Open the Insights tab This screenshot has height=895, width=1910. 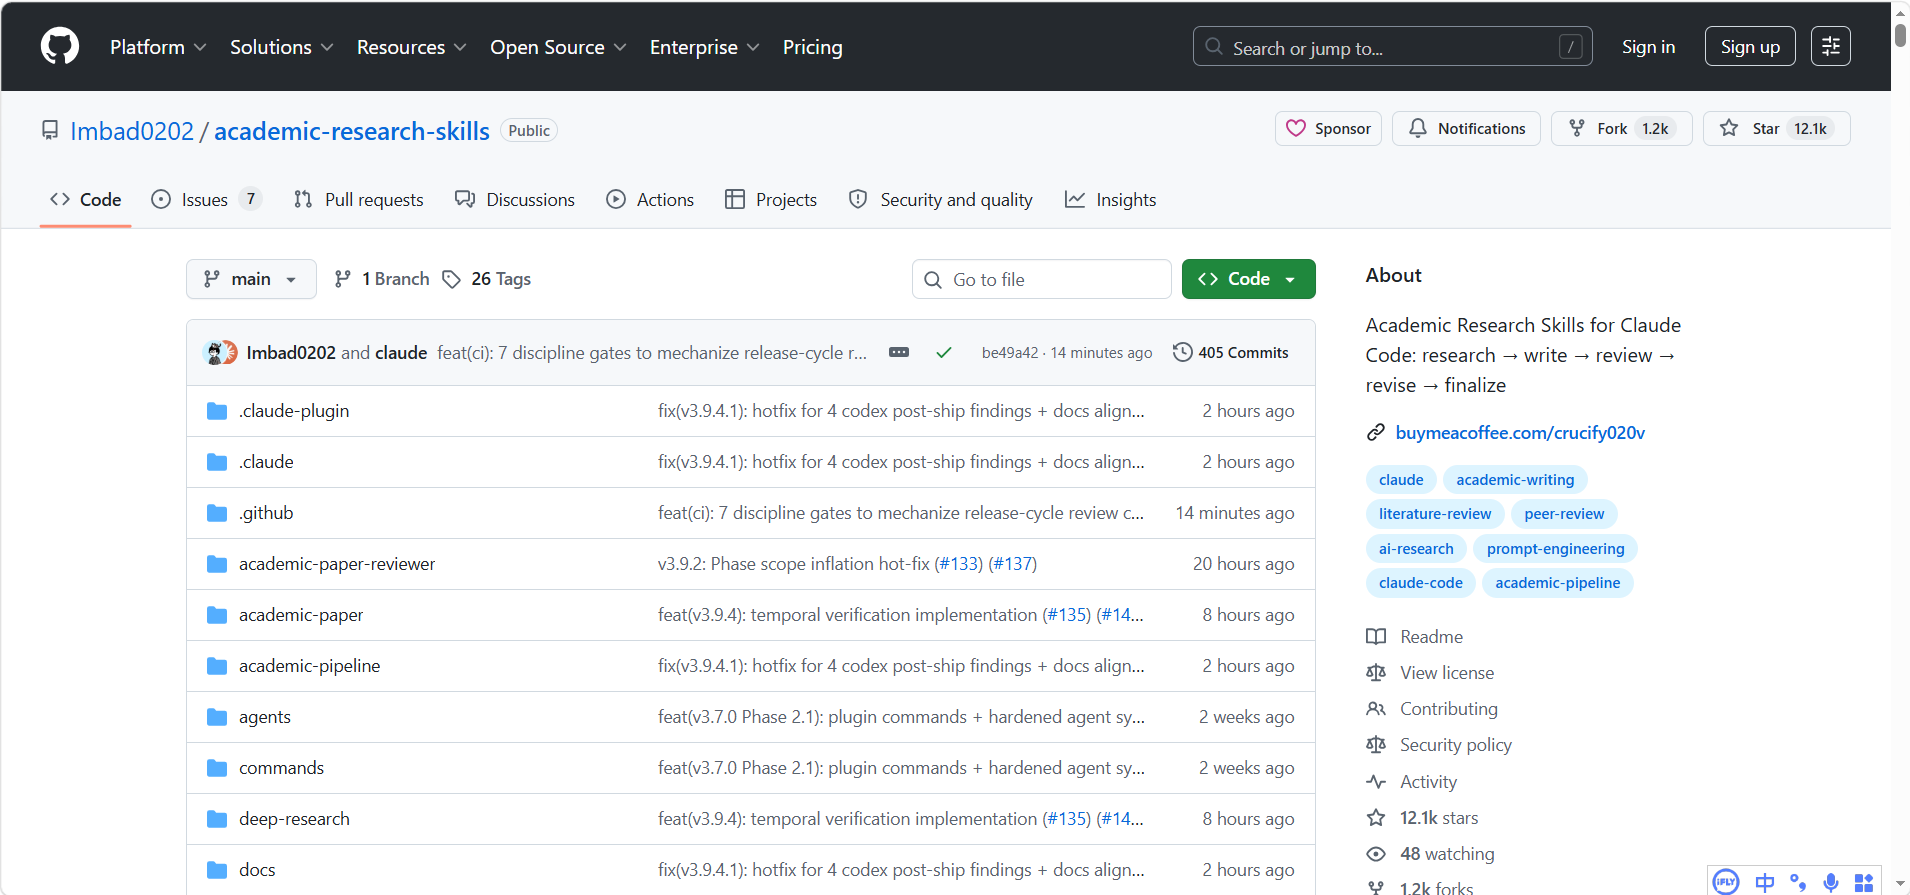click(1110, 199)
